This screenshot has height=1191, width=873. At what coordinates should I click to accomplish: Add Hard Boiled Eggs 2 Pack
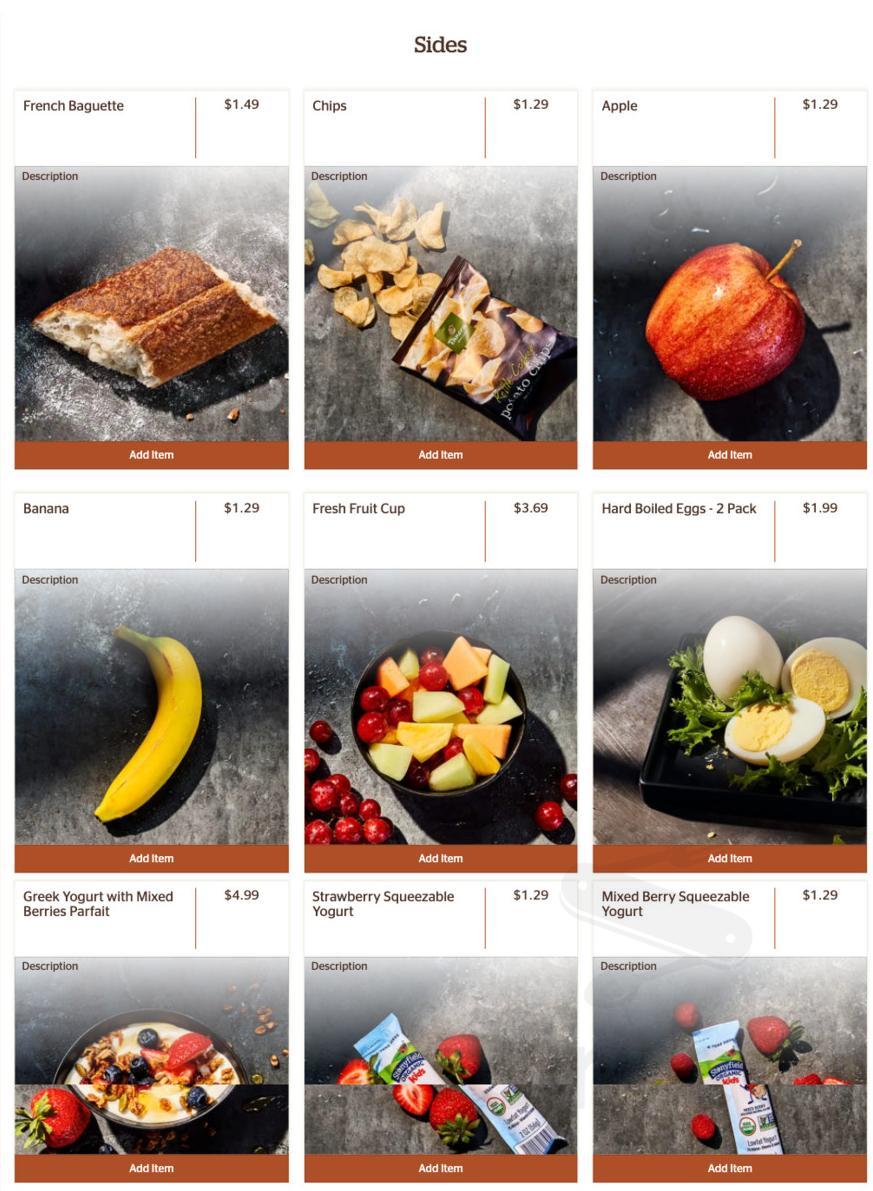(729, 858)
